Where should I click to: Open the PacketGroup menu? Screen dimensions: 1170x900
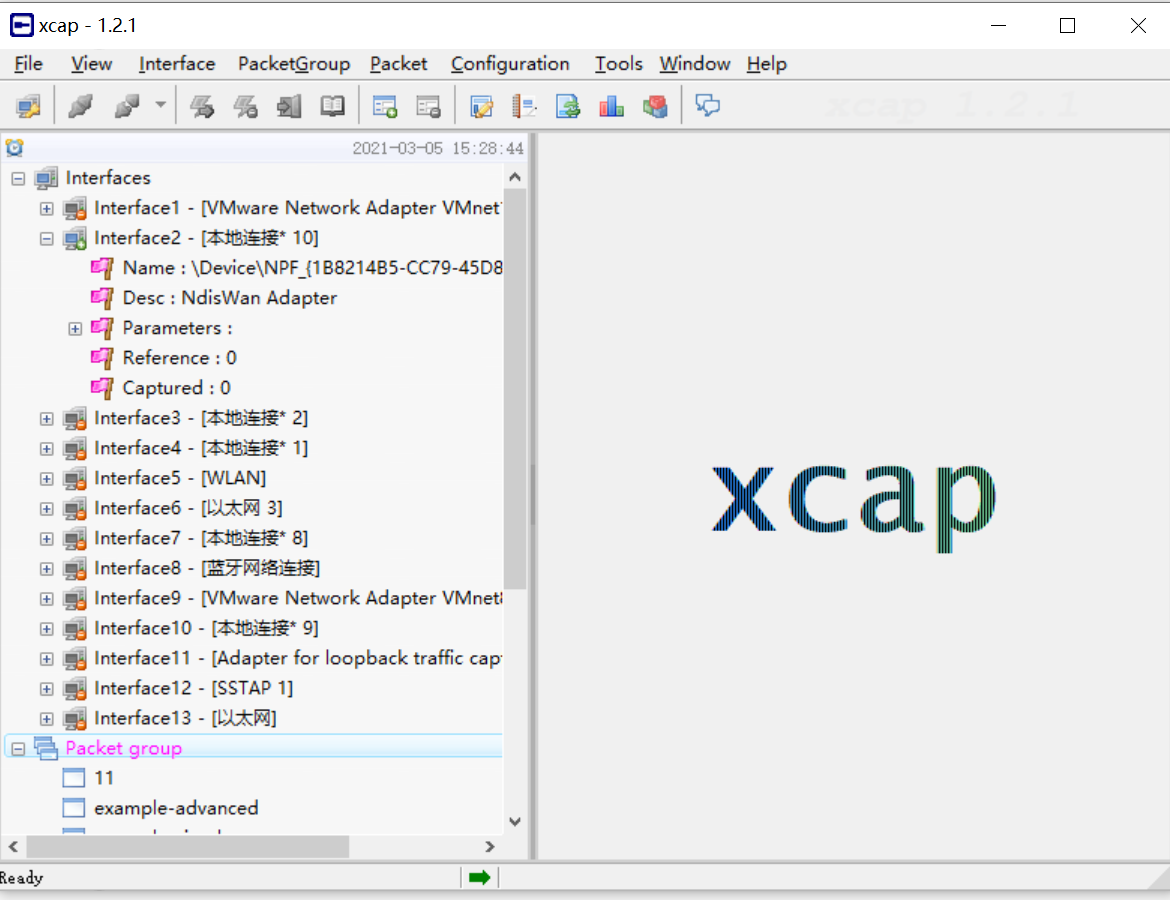coord(293,64)
